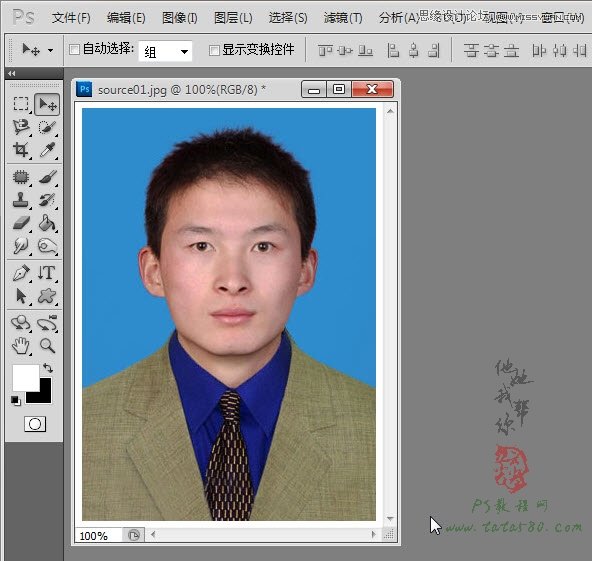Select the Rectangular Marquee tool
Screen dimensions: 592x561
(21, 104)
